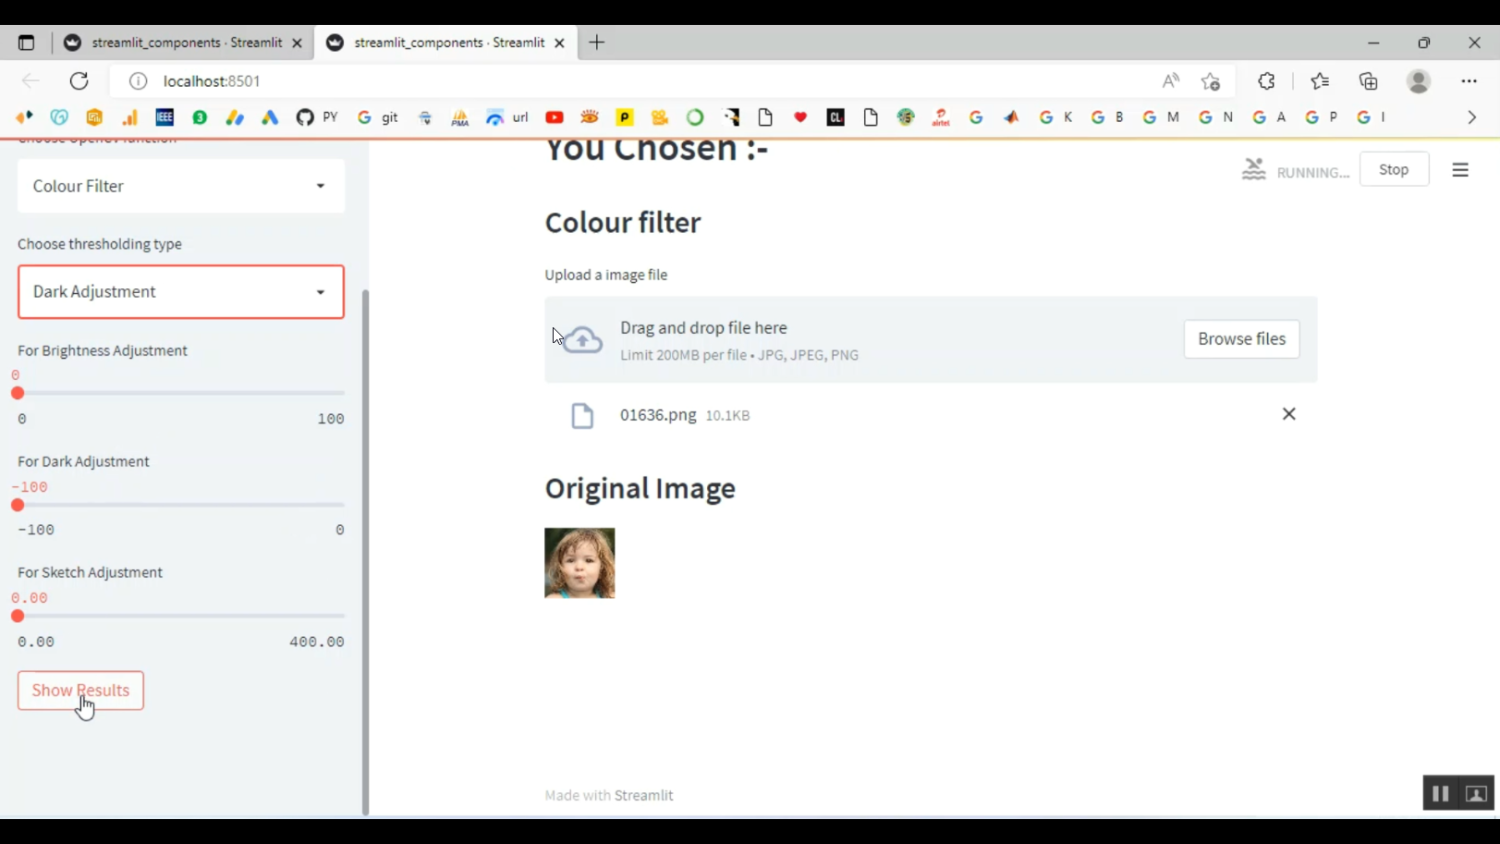The width and height of the screenshot is (1500, 844).
Task: Reload the page with the refresh icon
Action: pyautogui.click(x=79, y=81)
